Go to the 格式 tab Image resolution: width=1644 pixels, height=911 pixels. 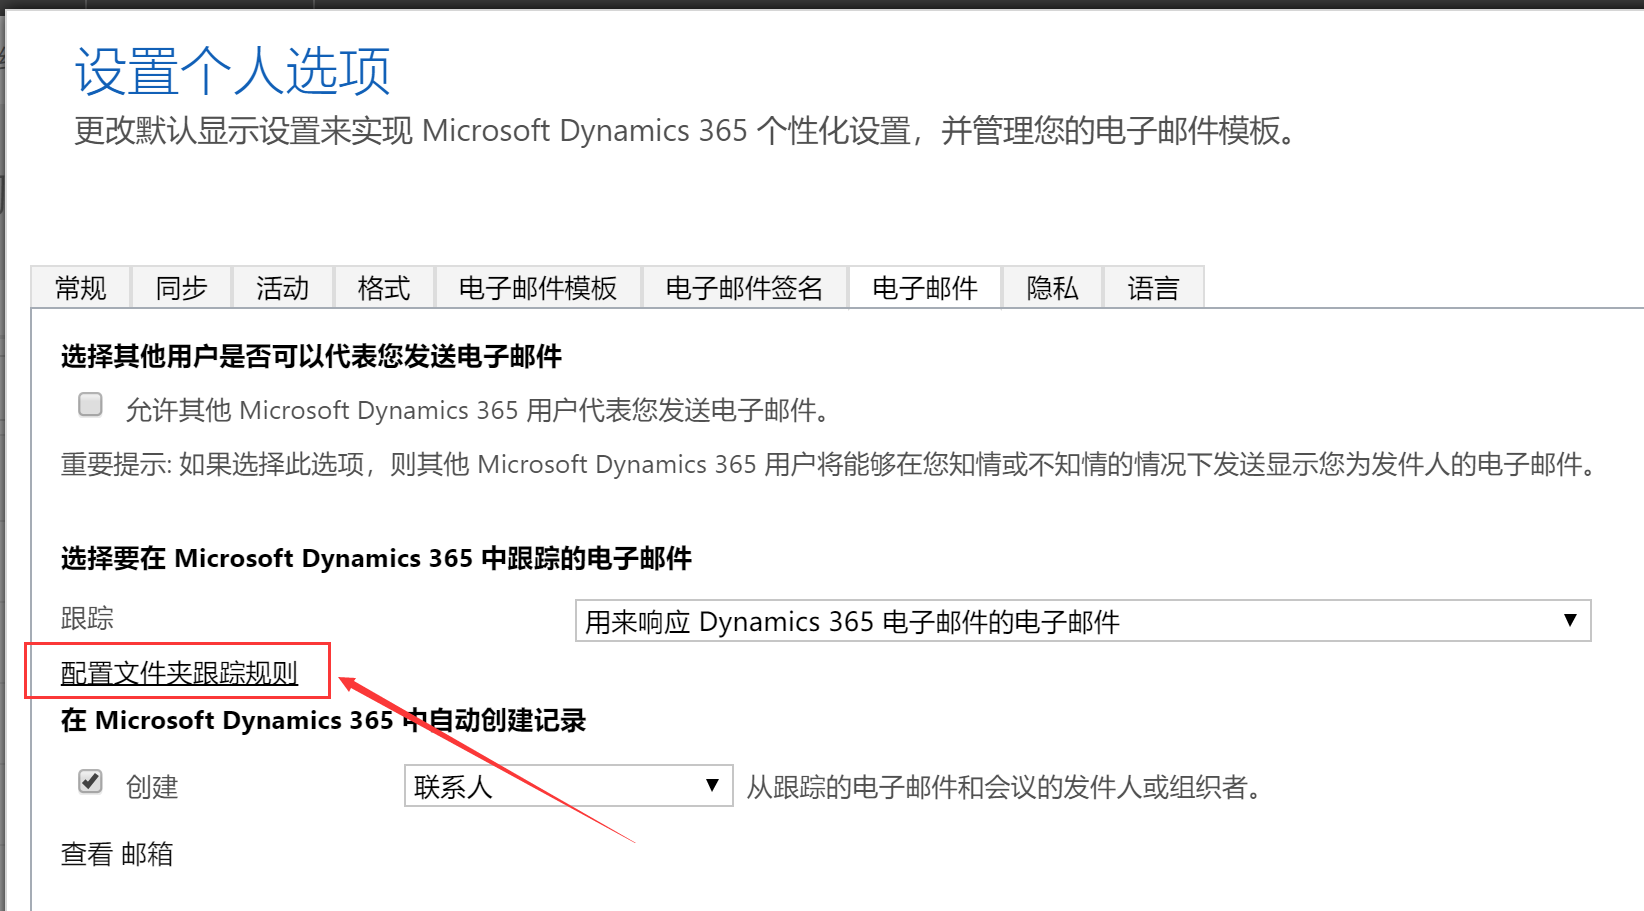point(384,288)
